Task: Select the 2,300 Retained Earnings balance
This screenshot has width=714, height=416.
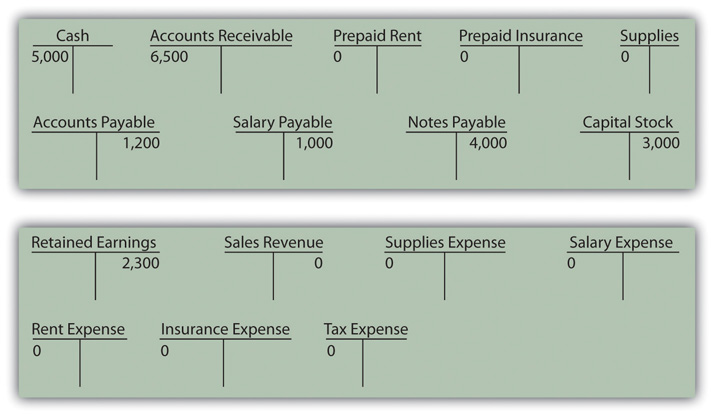Action: [141, 263]
